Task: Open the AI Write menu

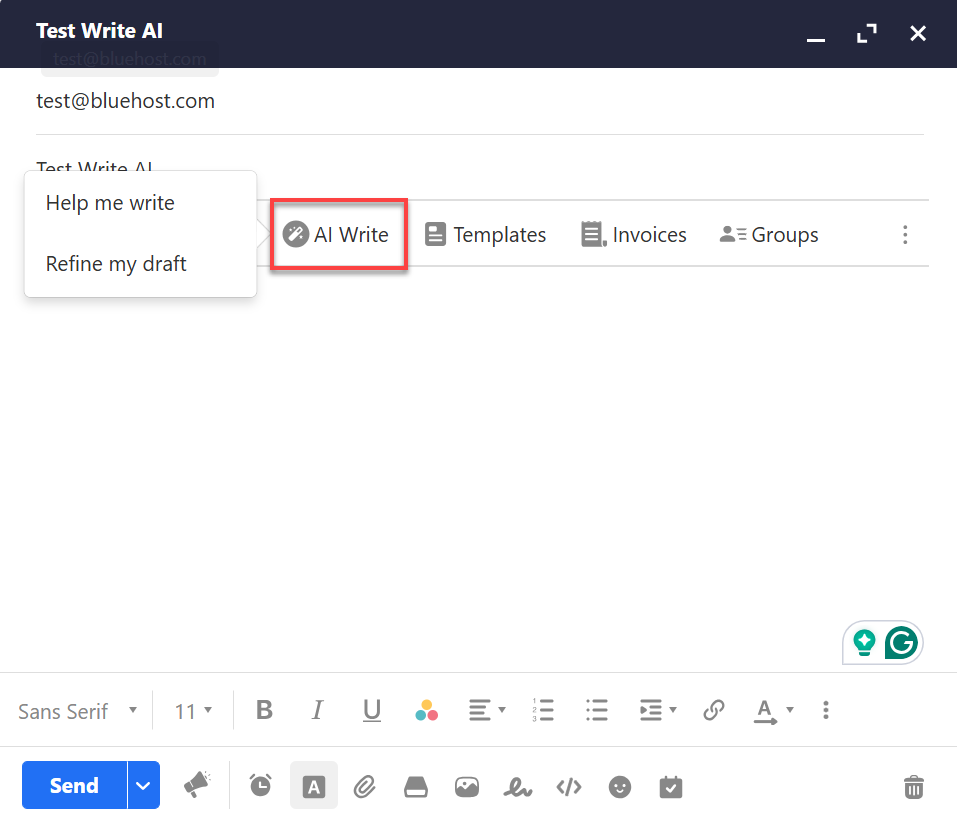Action: click(337, 234)
